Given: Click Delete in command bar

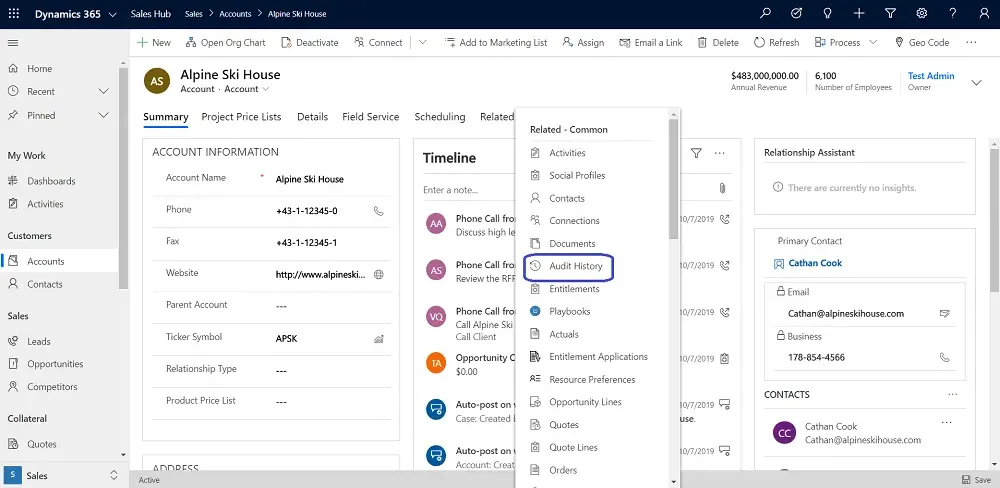Looking at the screenshot, I should (717, 43).
